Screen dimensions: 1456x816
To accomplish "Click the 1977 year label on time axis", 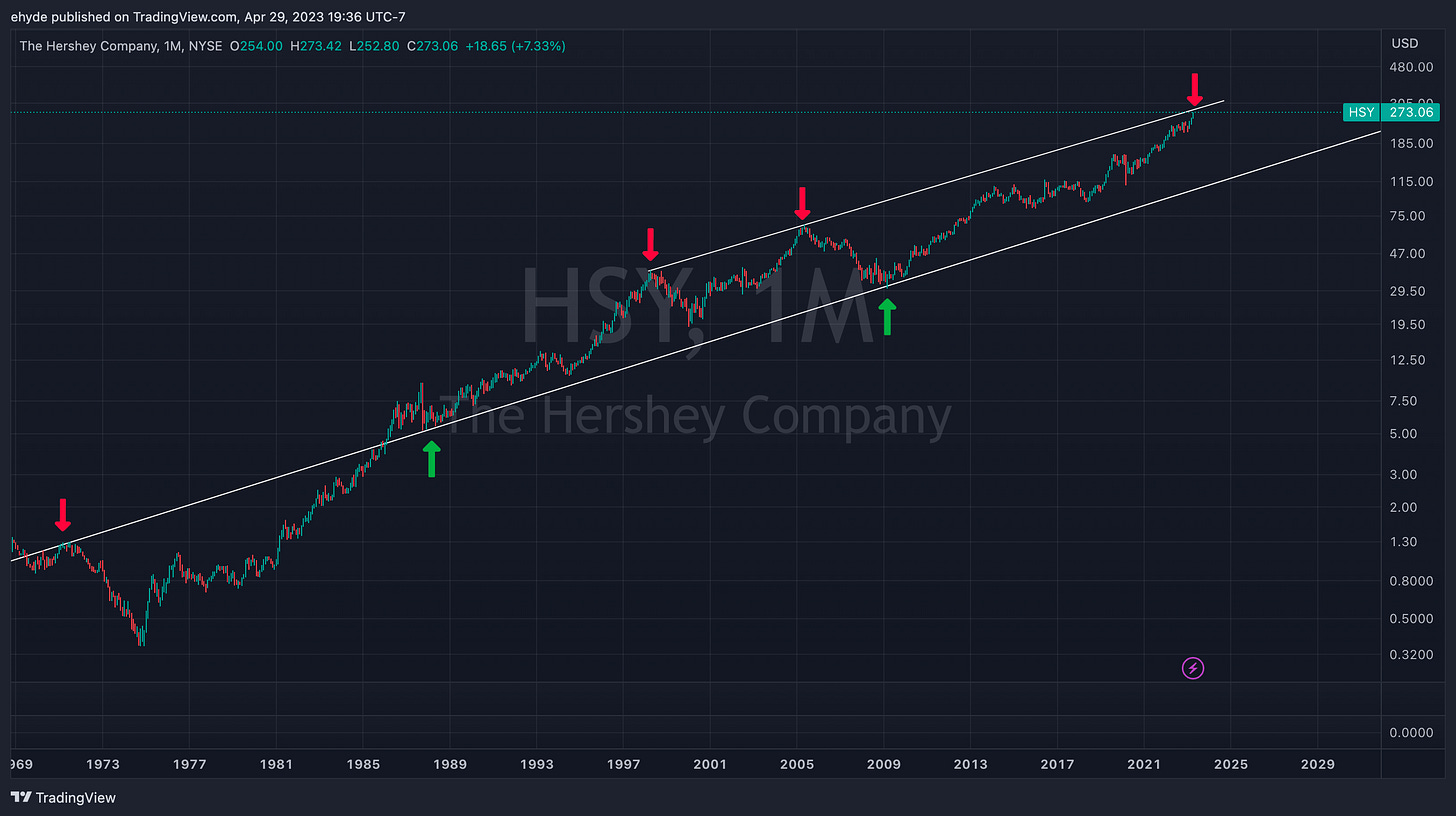I will click(x=189, y=764).
